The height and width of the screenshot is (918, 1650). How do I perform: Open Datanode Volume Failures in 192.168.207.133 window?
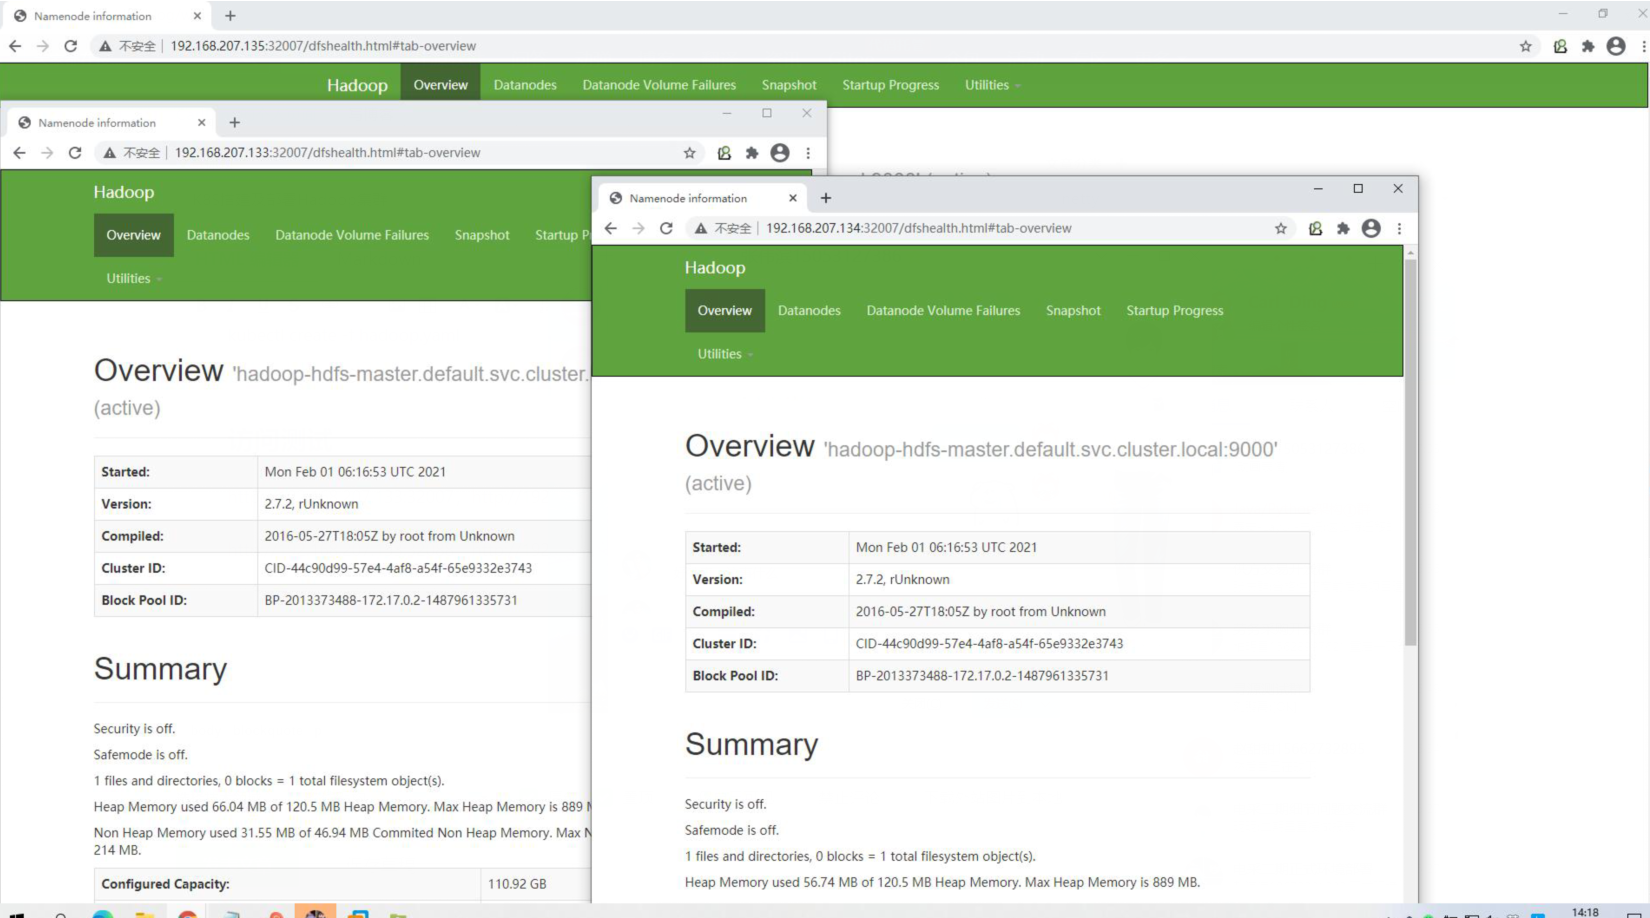[x=352, y=235]
